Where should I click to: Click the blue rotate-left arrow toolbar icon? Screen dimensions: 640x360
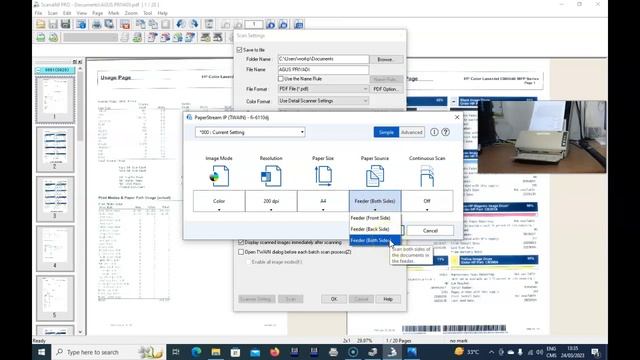[181, 24]
